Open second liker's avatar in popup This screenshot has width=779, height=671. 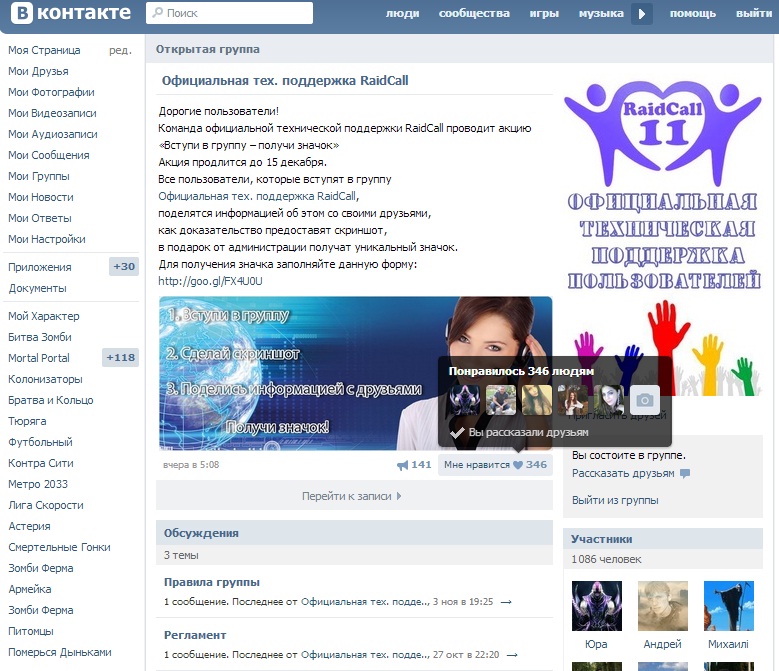501,400
